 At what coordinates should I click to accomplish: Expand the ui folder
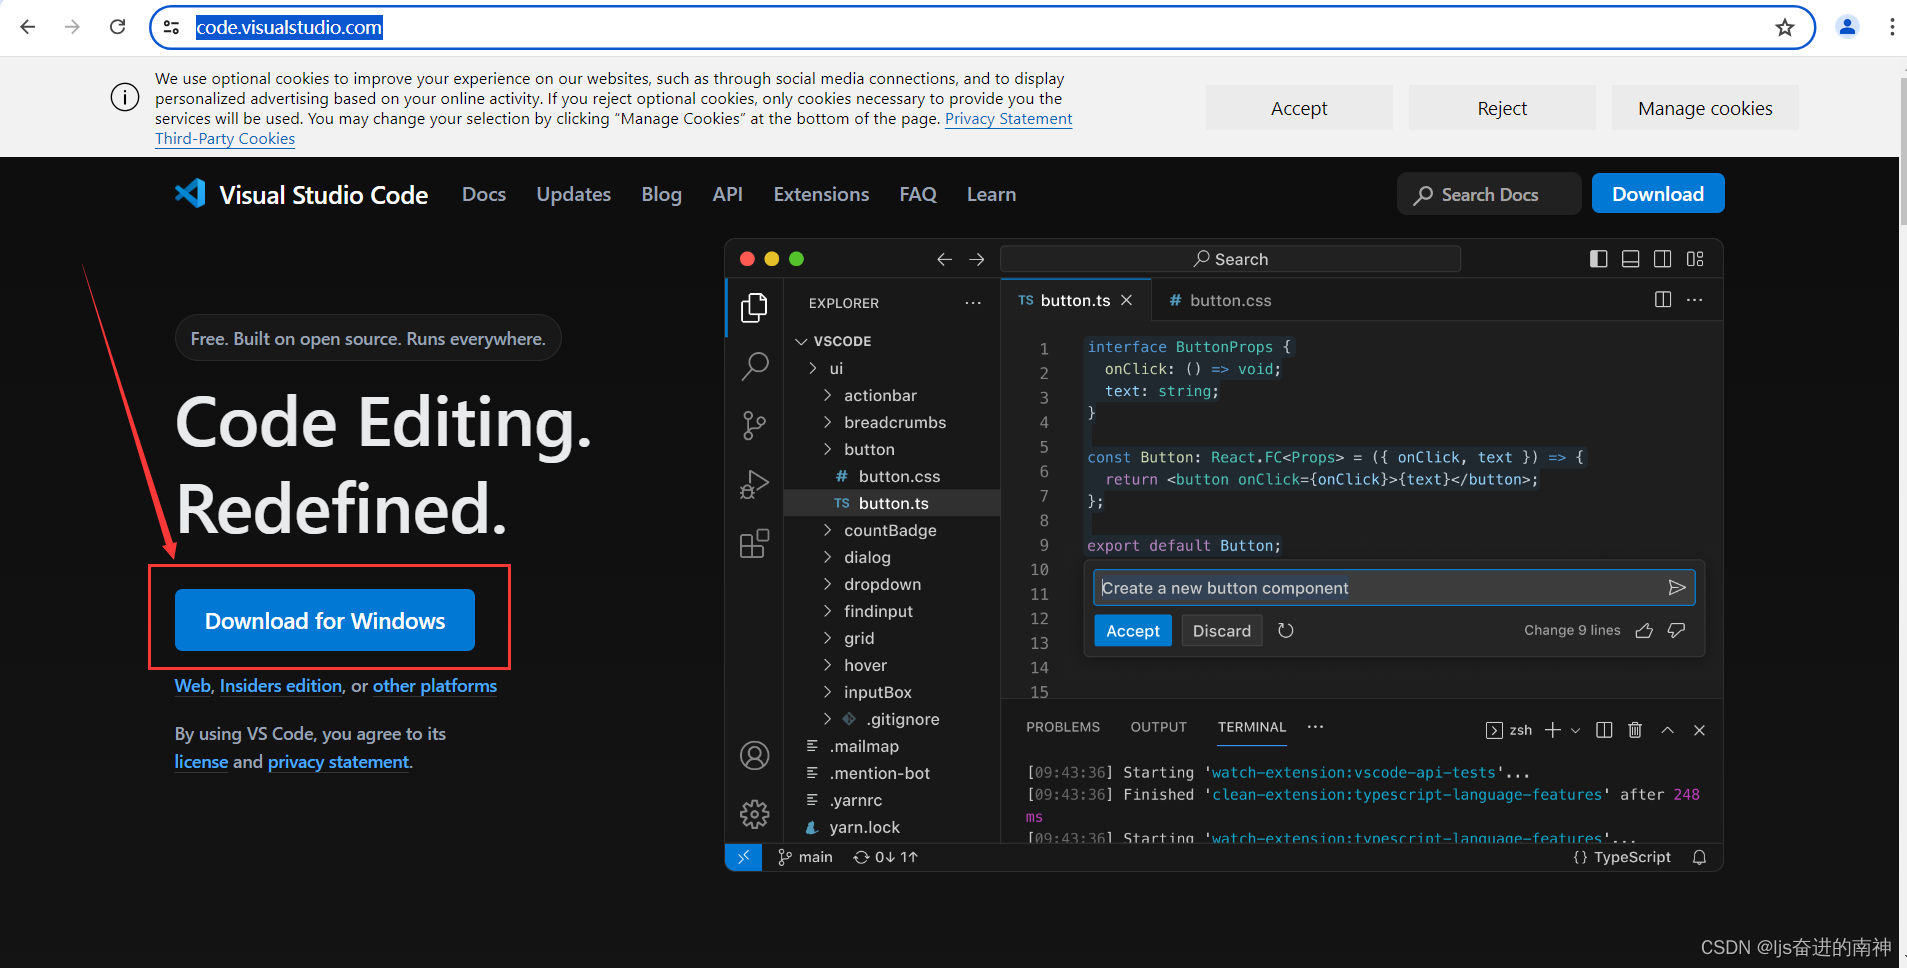coord(813,368)
